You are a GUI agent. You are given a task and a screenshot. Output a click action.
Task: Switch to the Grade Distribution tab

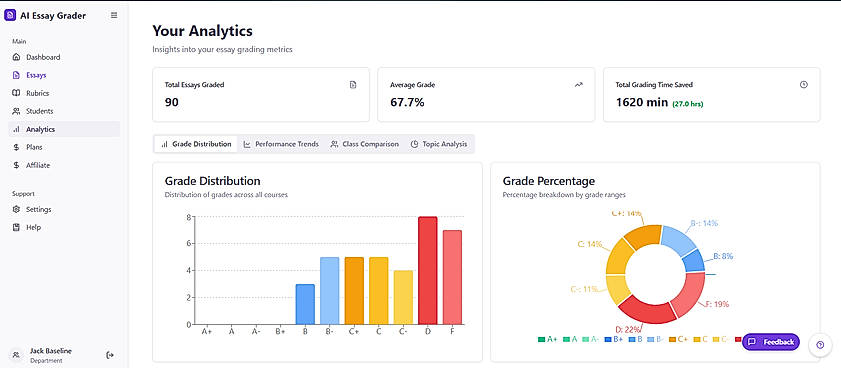tap(196, 144)
